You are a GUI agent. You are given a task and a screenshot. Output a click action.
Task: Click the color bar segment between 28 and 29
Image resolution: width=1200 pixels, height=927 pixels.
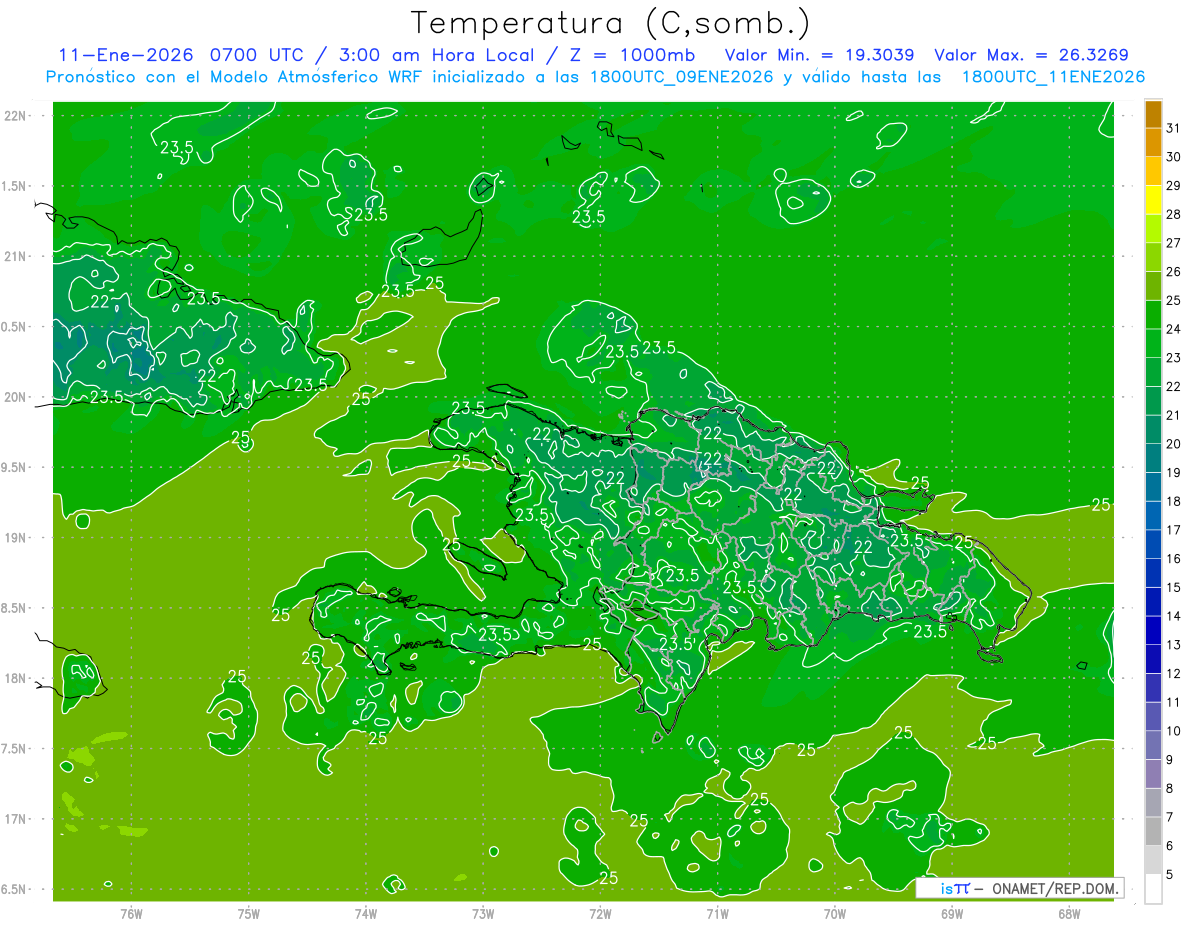(x=1153, y=200)
